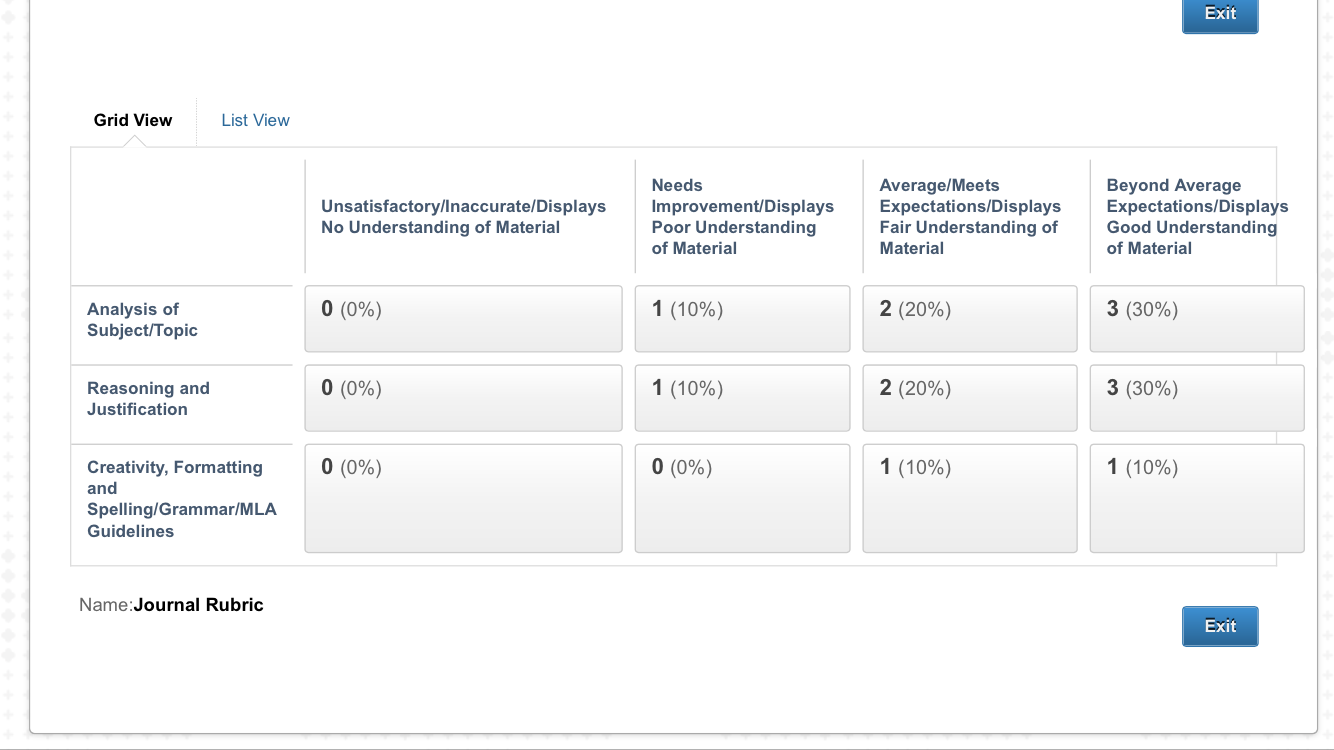Select Needs Improvement 0 (0%) cell in the Creativity row
Screen dimensions: 1334x750
pyautogui.click(x=742, y=498)
